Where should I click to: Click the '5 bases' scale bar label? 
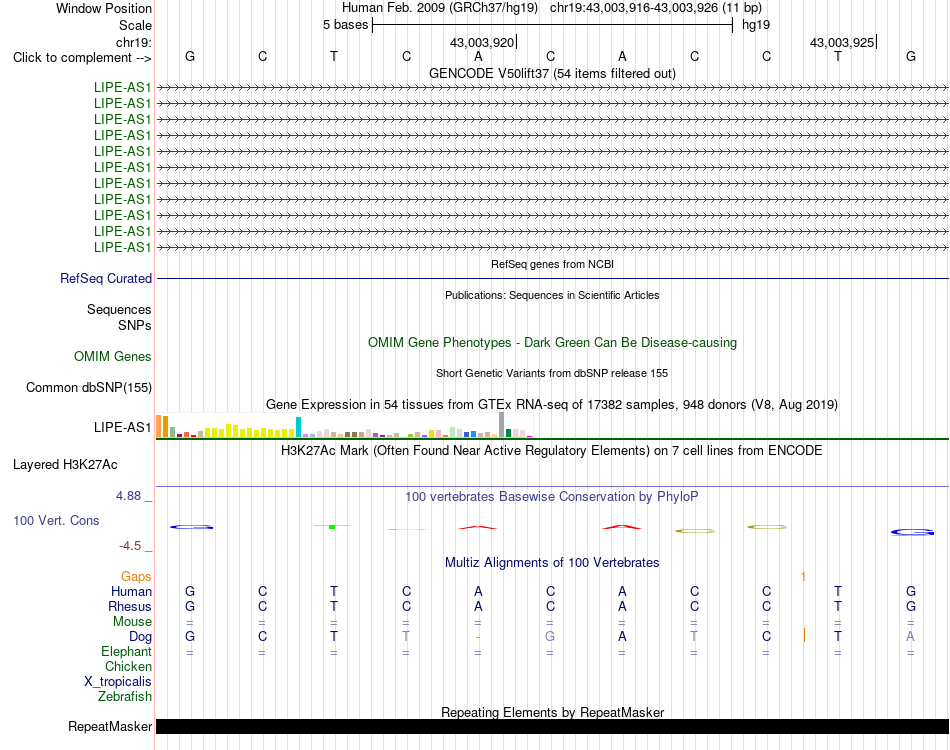345,25
